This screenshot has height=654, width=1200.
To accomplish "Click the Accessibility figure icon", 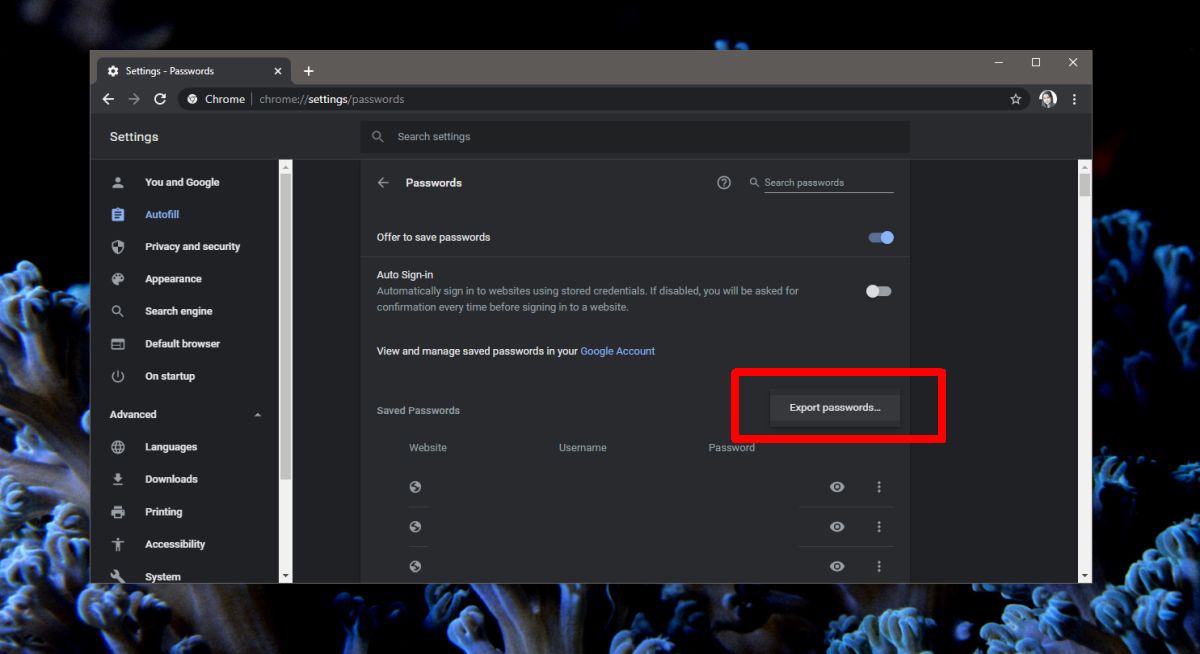I will [x=118, y=544].
